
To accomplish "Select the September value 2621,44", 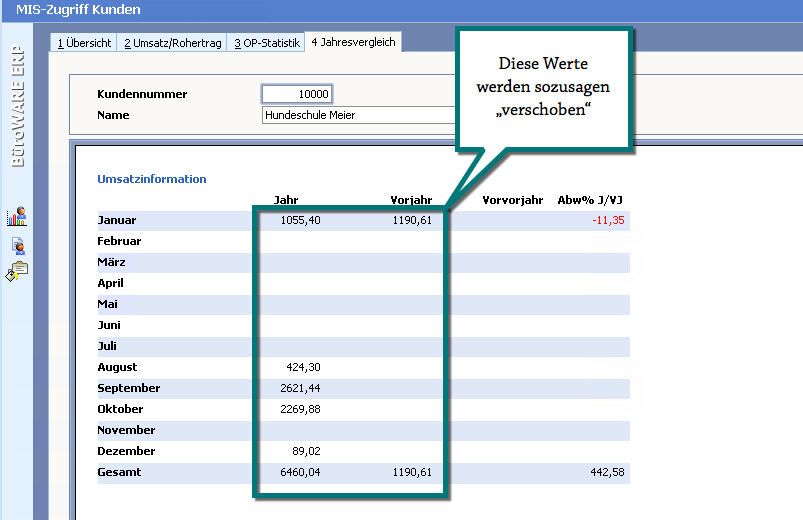I will click(300, 388).
